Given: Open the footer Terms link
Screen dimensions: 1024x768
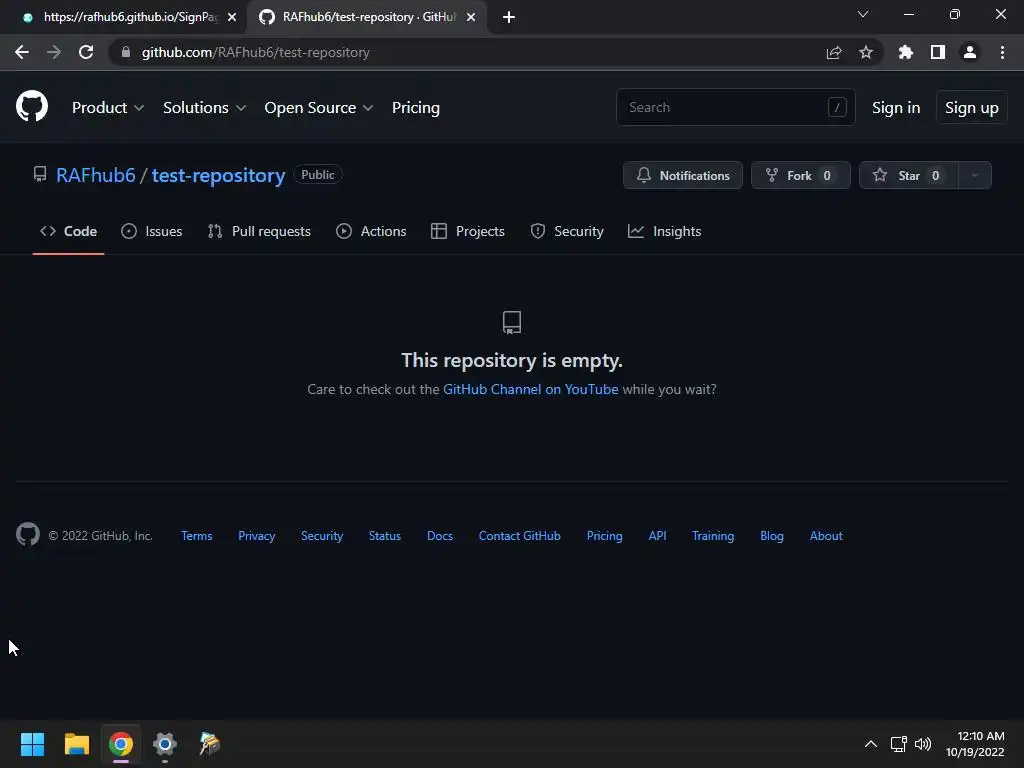Looking at the screenshot, I should [x=197, y=536].
